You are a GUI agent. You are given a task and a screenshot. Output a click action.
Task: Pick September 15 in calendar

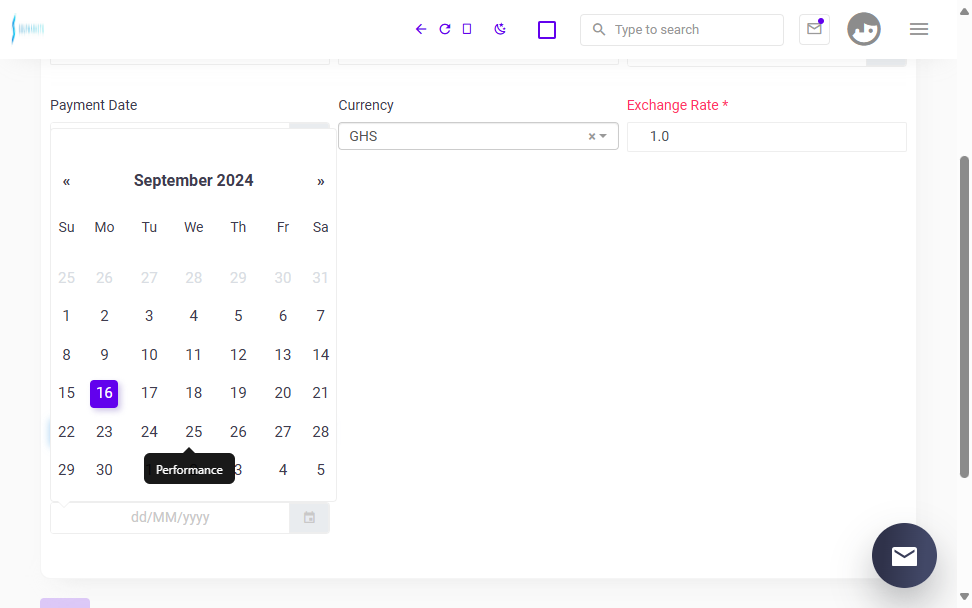[x=66, y=393]
